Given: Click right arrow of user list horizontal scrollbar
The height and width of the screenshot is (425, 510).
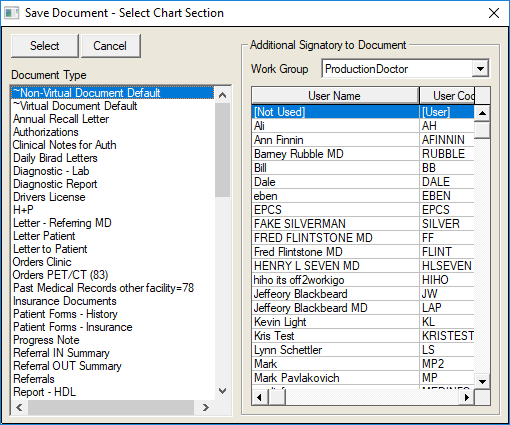Looking at the screenshot, I should (x=467, y=397).
